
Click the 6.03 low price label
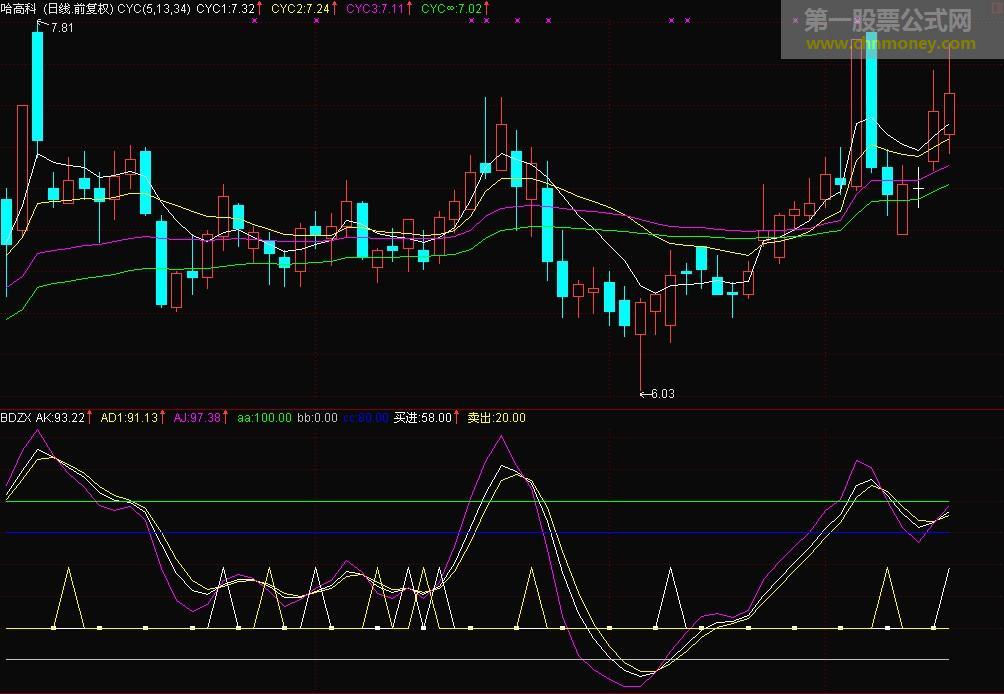click(x=662, y=394)
